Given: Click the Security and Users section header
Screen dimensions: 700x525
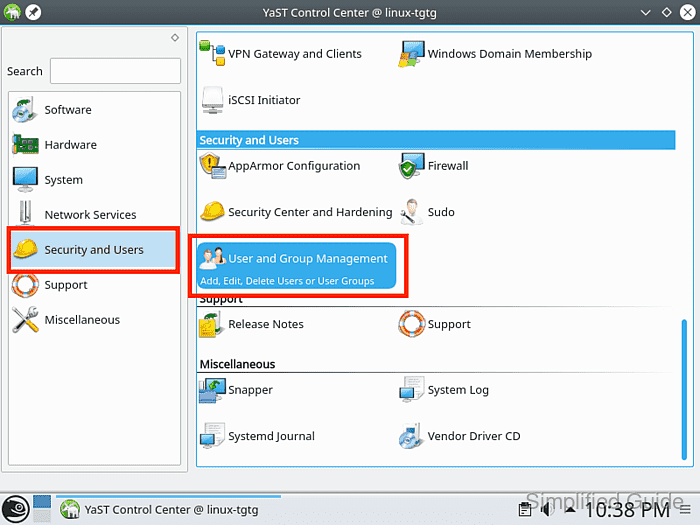Looking at the screenshot, I should pos(436,140).
